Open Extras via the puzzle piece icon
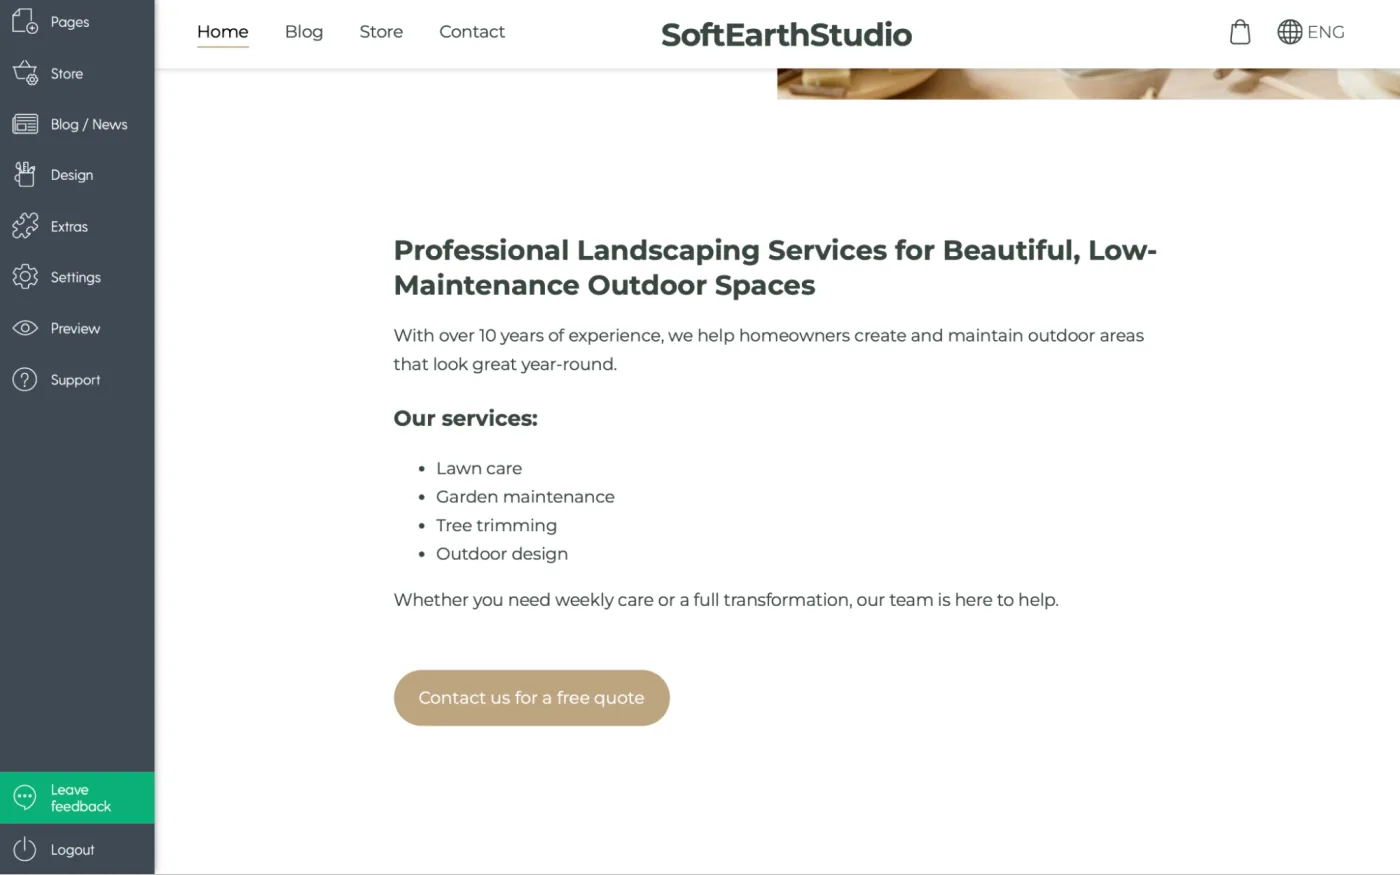The height and width of the screenshot is (875, 1400). click(x=24, y=225)
